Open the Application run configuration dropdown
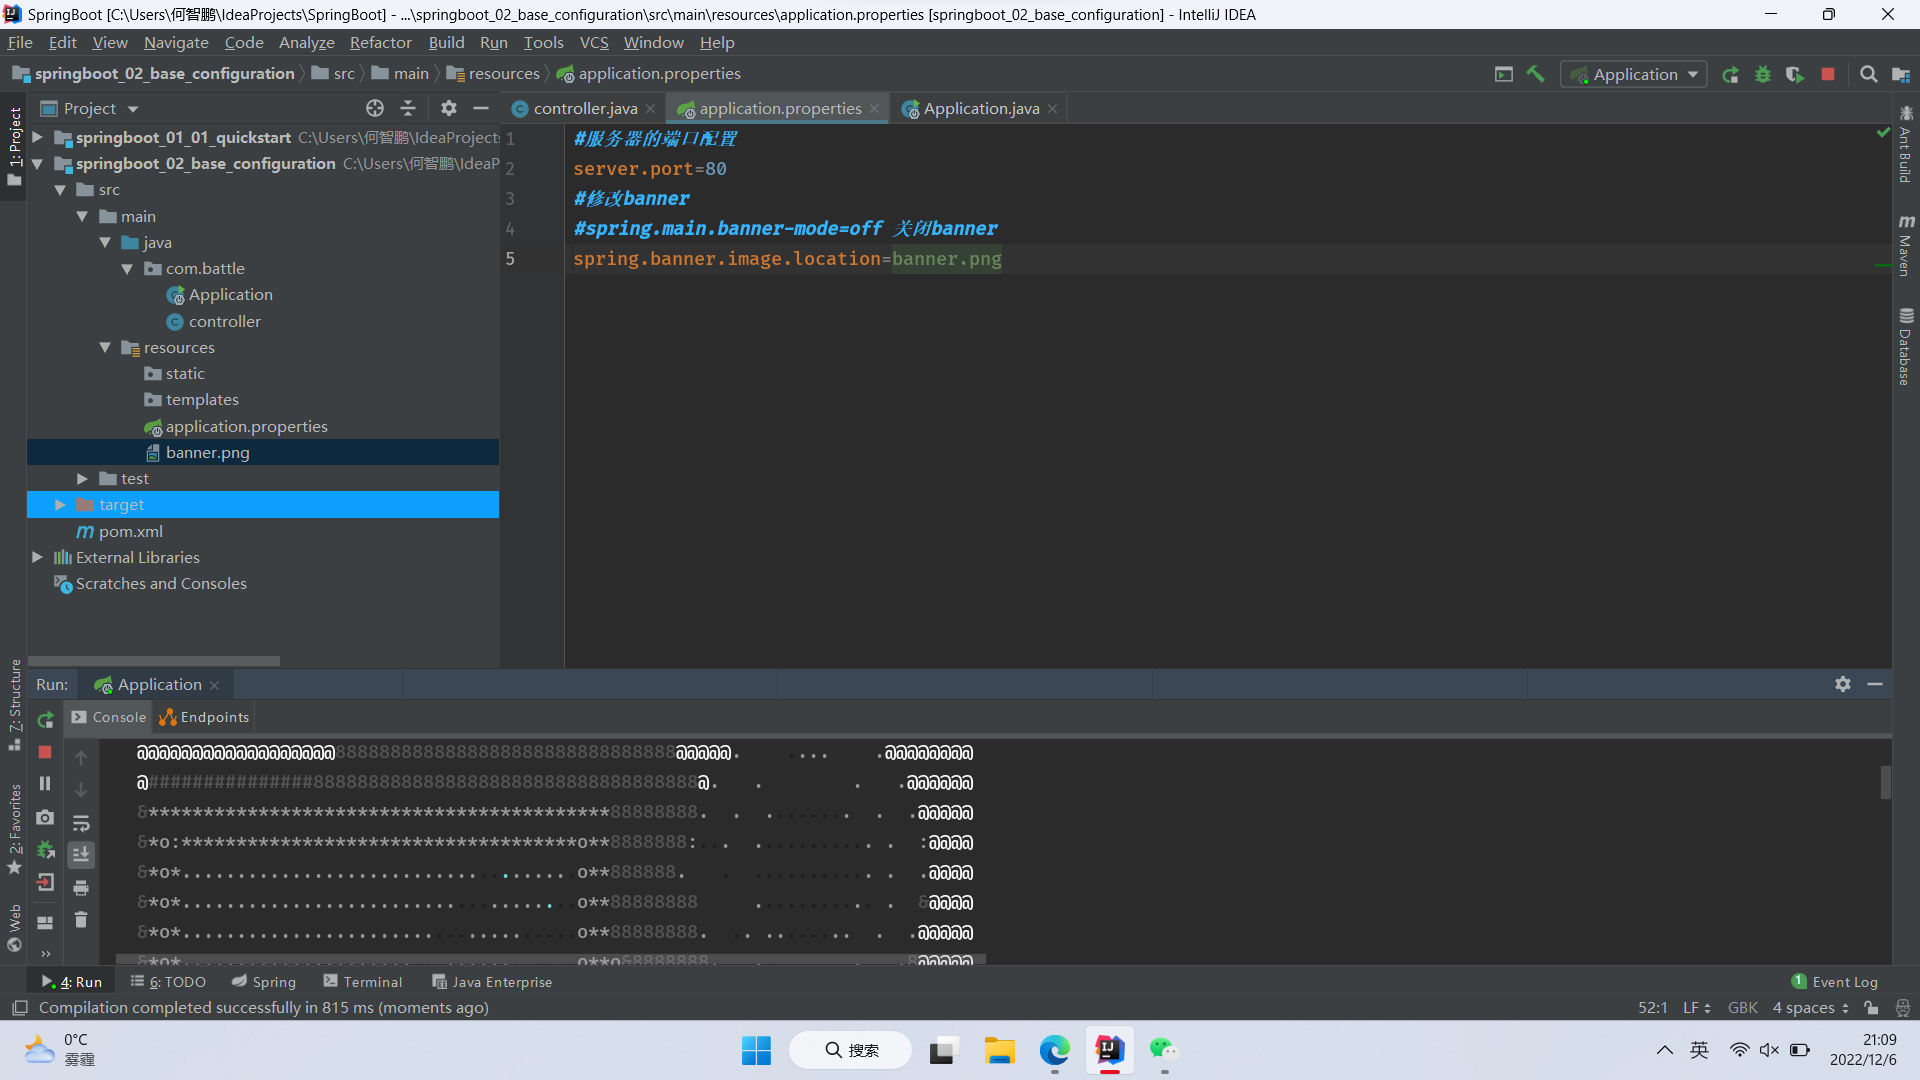Screen dimensions: 1920x1080 pos(1692,74)
